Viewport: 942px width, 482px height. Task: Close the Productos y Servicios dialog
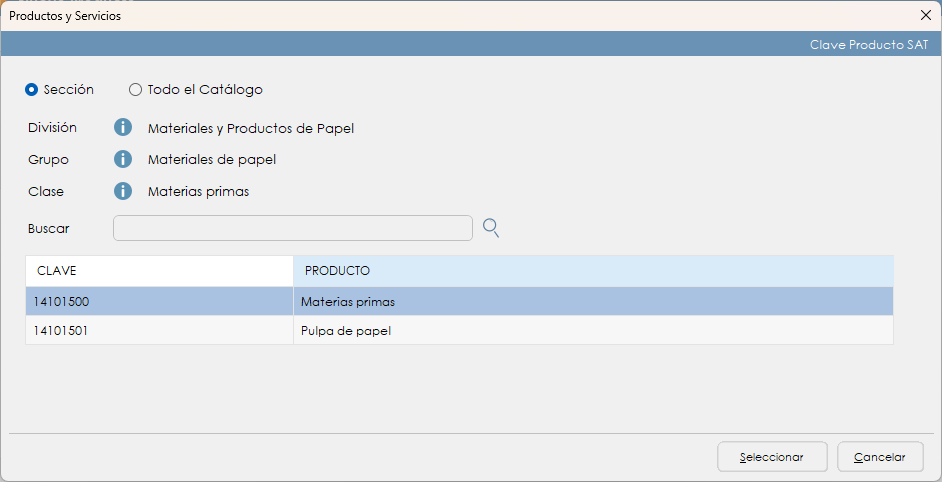click(x=925, y=15)
